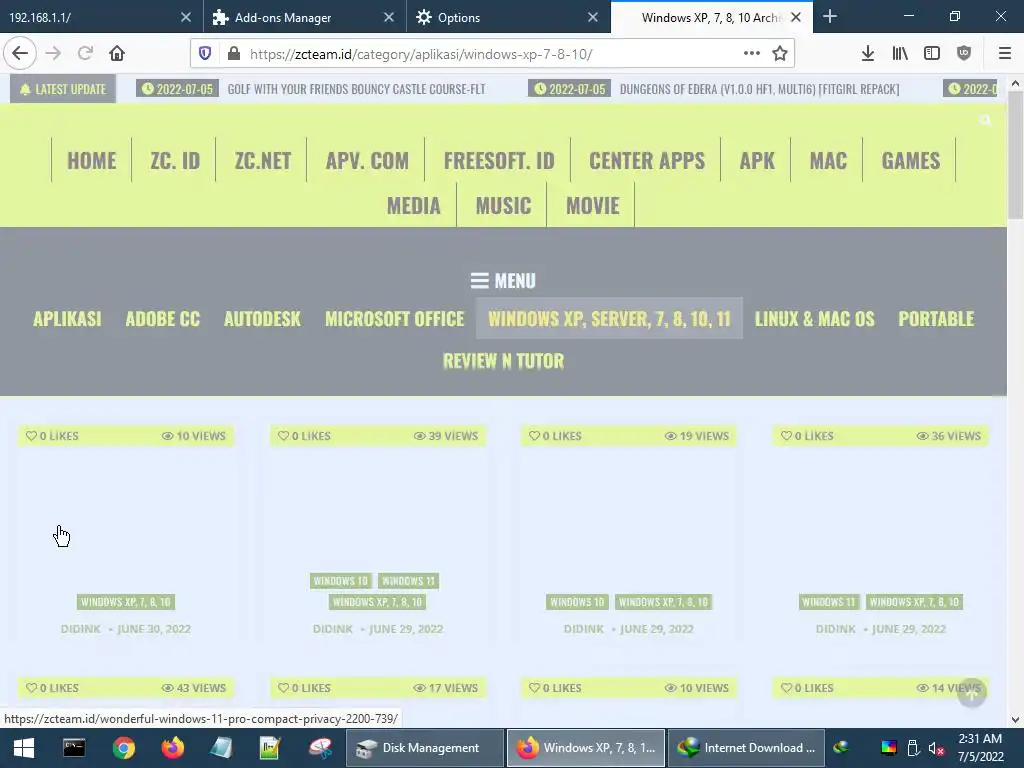Open the ZC. ID navigation item
The width and height of the screenshot is (1024, 768).
[x=175, y=161]
